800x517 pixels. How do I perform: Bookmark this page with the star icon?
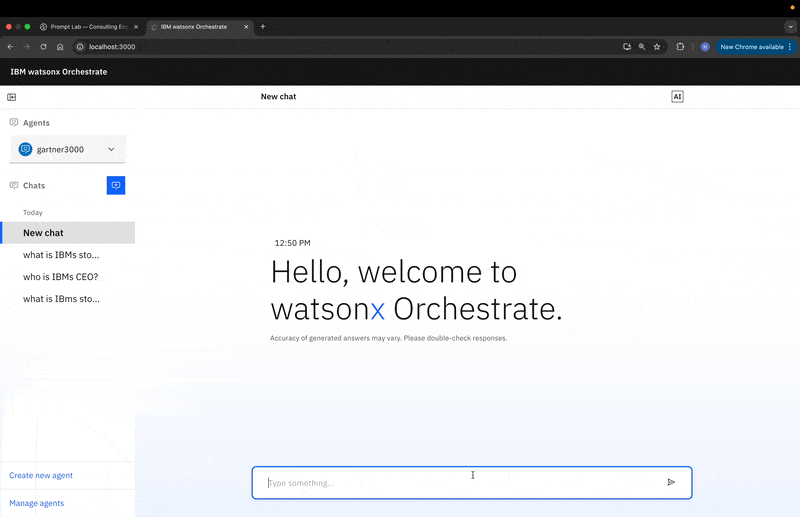pyautogui.click(x=657, y=46)
